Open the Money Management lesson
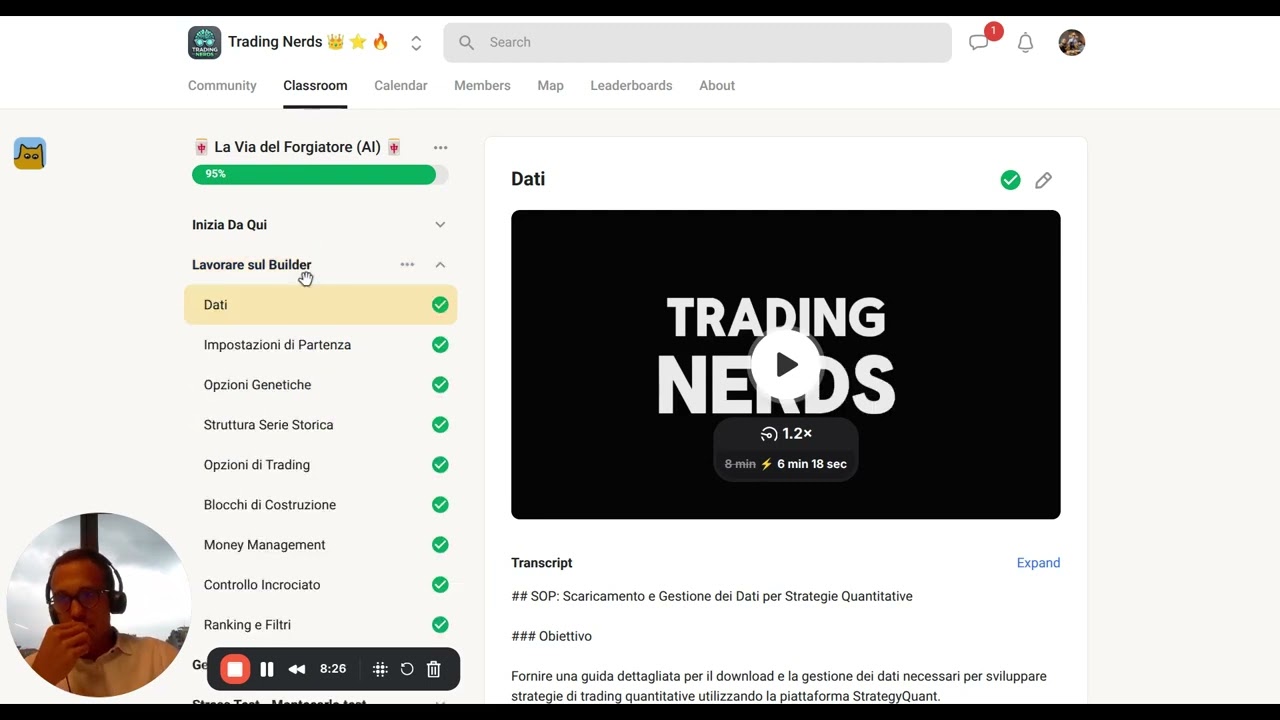The image size is (1280, 720). point(264,545)
